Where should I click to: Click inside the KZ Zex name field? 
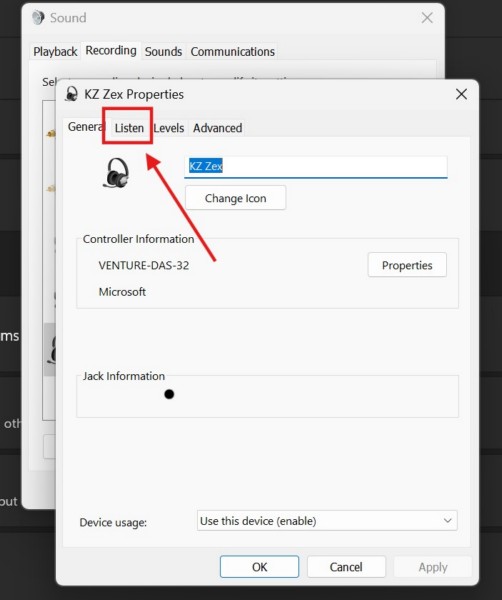tap(316, 166)
